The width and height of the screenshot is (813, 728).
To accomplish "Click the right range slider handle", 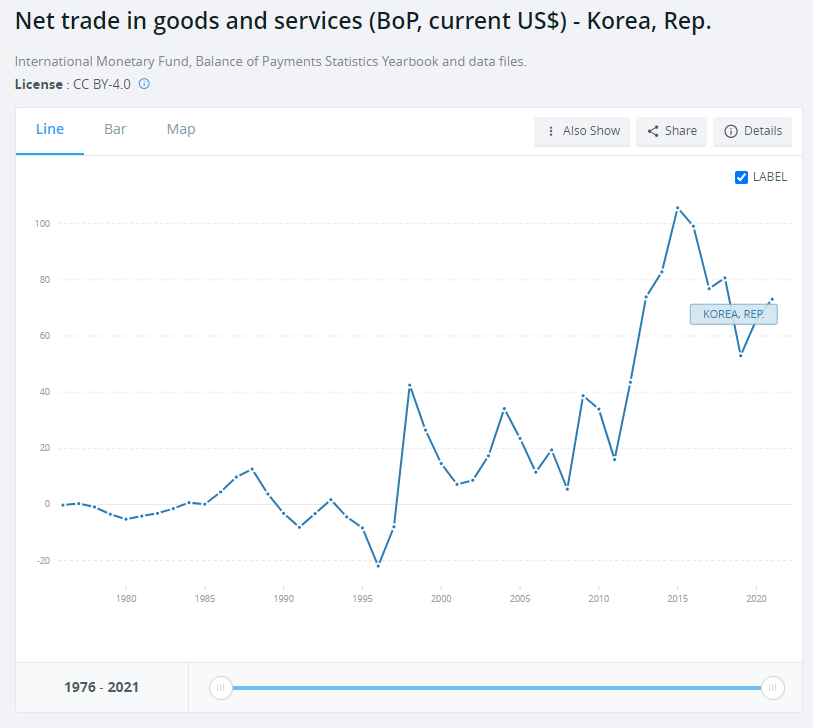I will point(772,687).
